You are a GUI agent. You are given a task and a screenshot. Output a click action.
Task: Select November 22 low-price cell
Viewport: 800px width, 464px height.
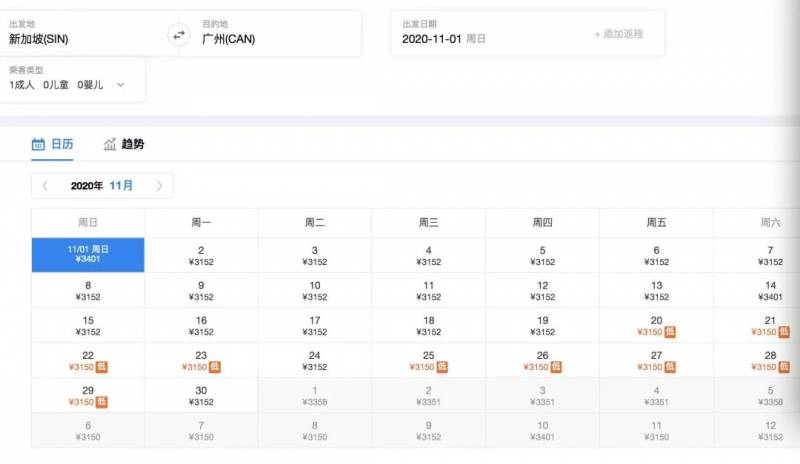point(88,360)
